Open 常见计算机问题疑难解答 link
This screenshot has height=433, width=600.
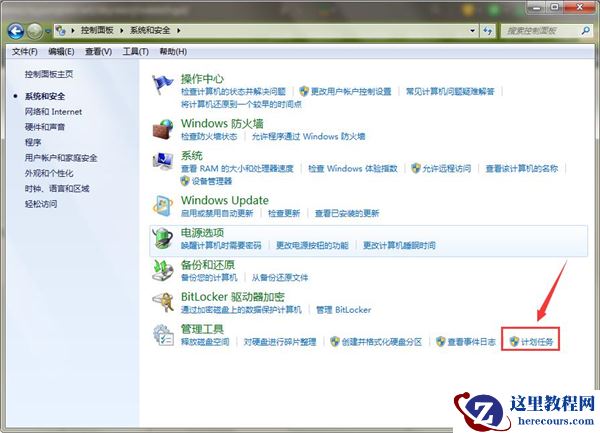450,91
